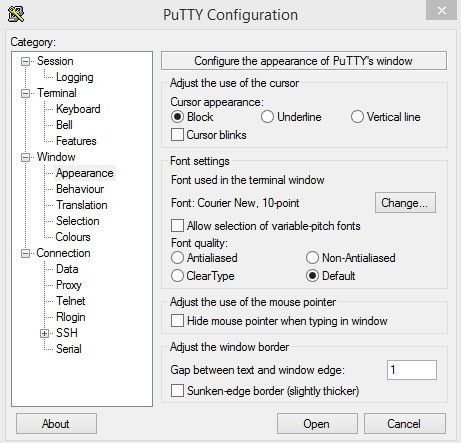Tick Allow selection of variable-pitch fonts

(177, 226)
